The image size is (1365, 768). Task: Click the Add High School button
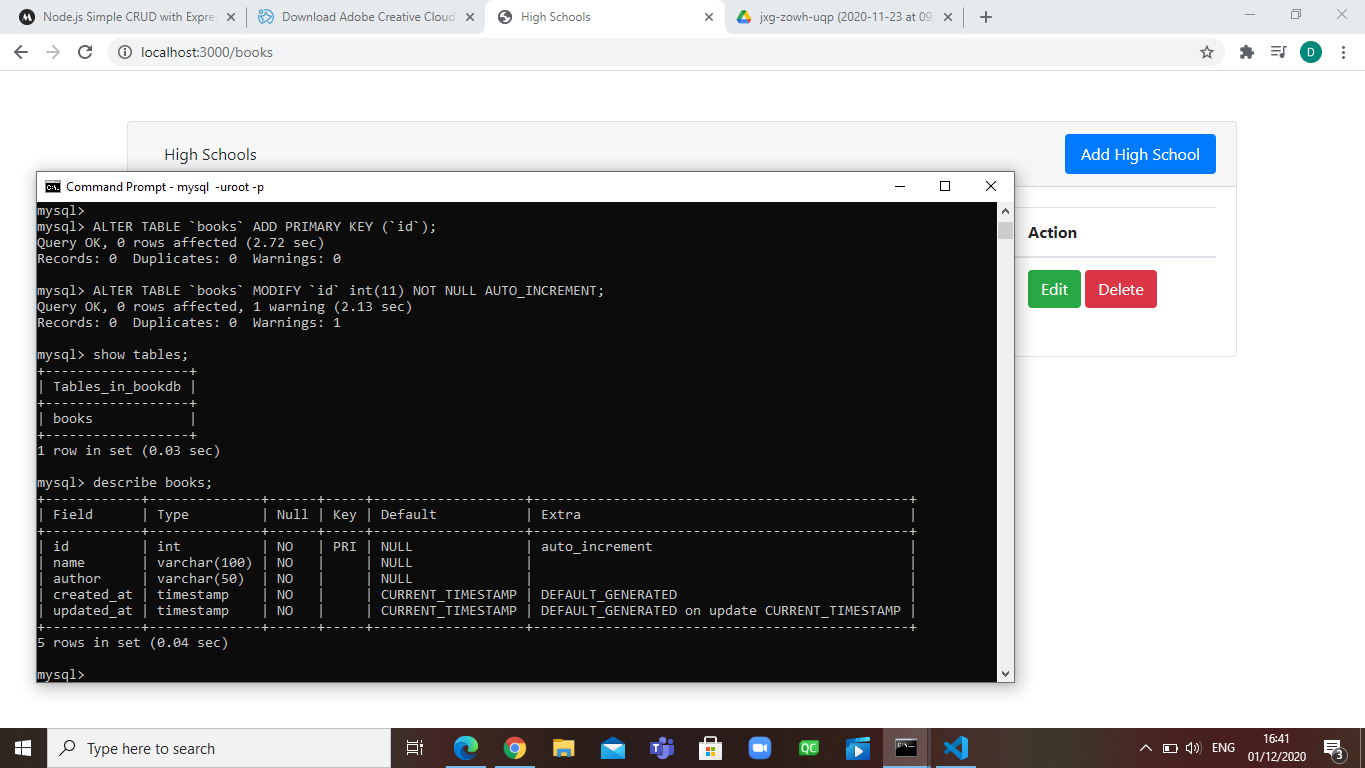[x=1140, y=154]
